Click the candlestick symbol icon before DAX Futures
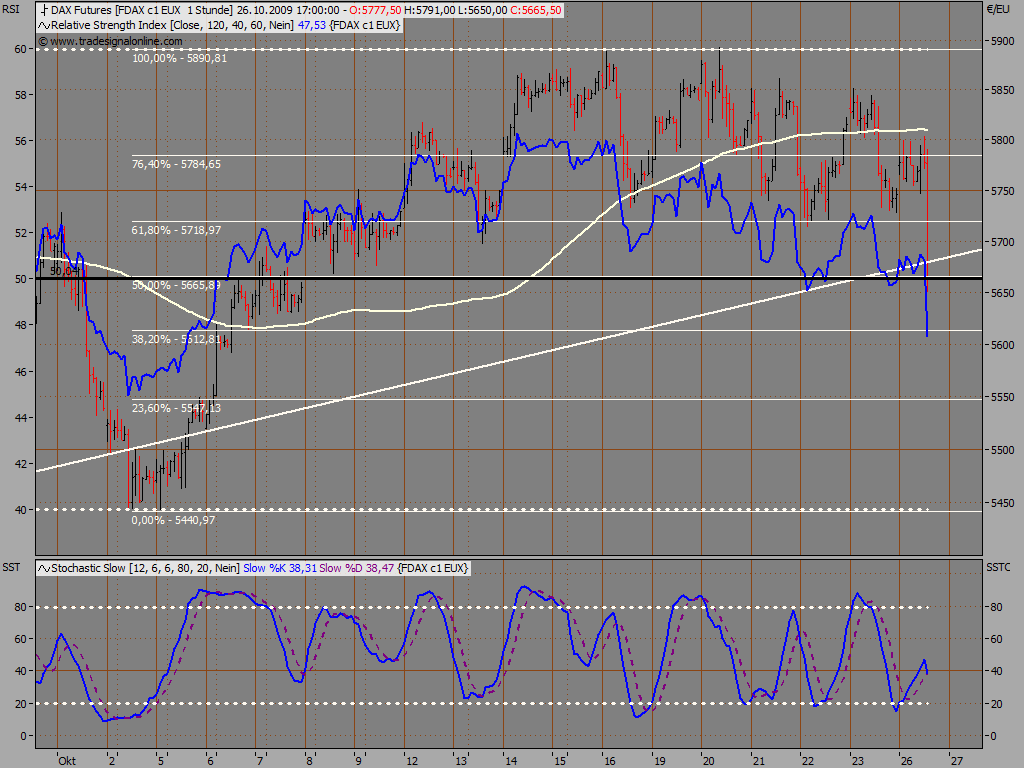Image resolution: width=1024 pixels, height=768 pixels. (44, 10)
